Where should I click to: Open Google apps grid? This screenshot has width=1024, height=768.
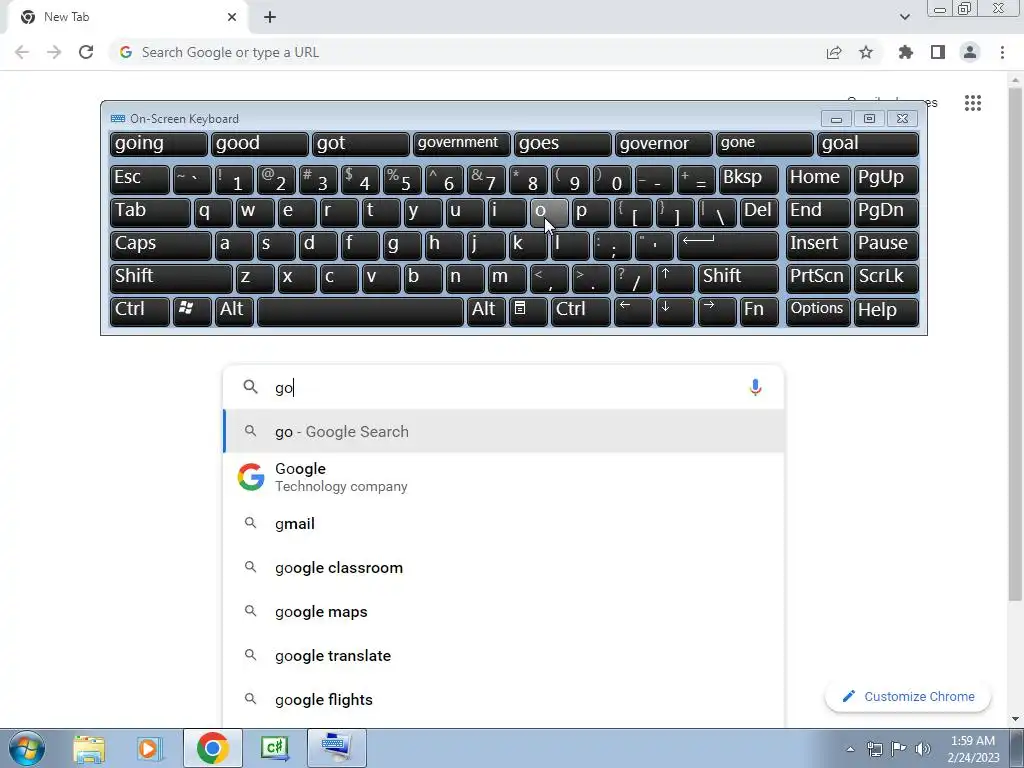tap(973, 103)
